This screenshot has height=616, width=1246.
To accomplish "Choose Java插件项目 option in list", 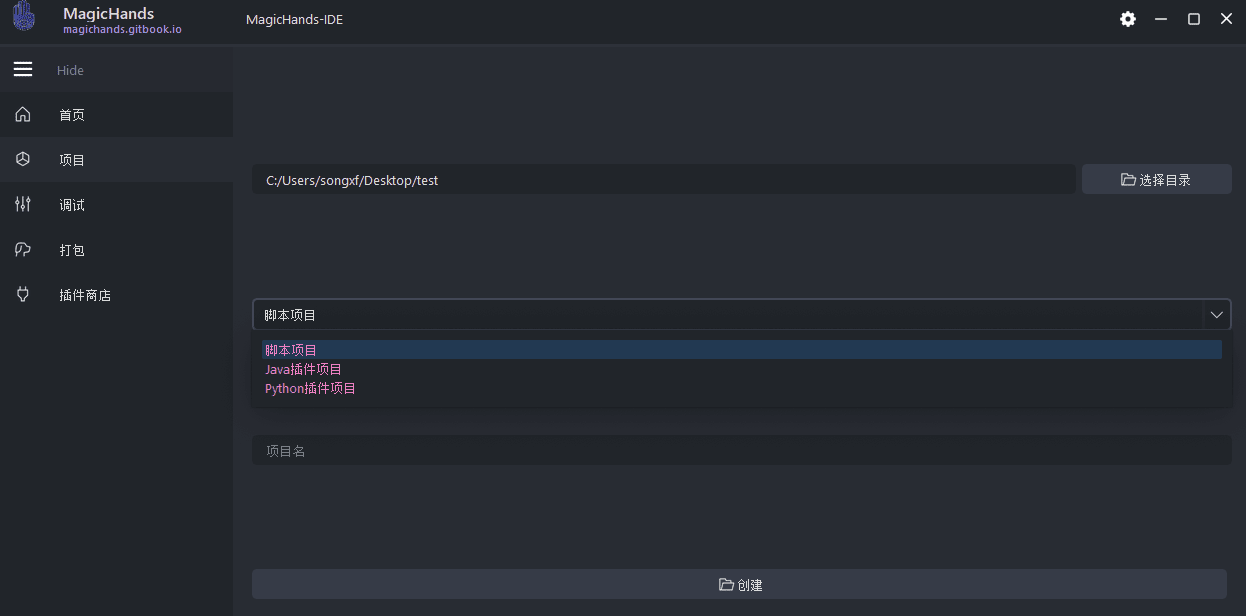I will 303,369.
